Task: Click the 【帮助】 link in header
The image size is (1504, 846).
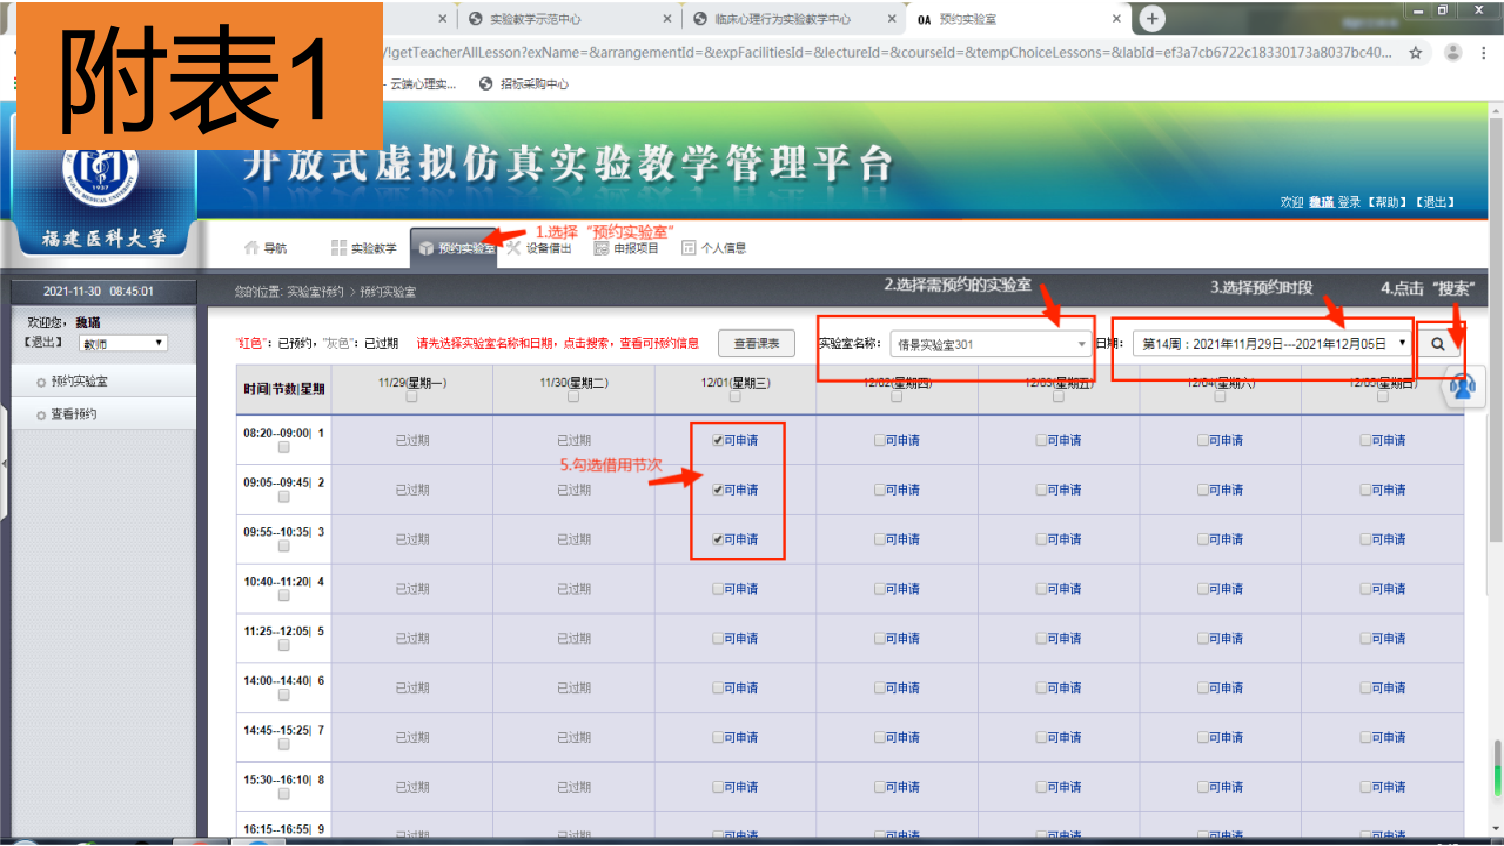Action: (1388, 202)
